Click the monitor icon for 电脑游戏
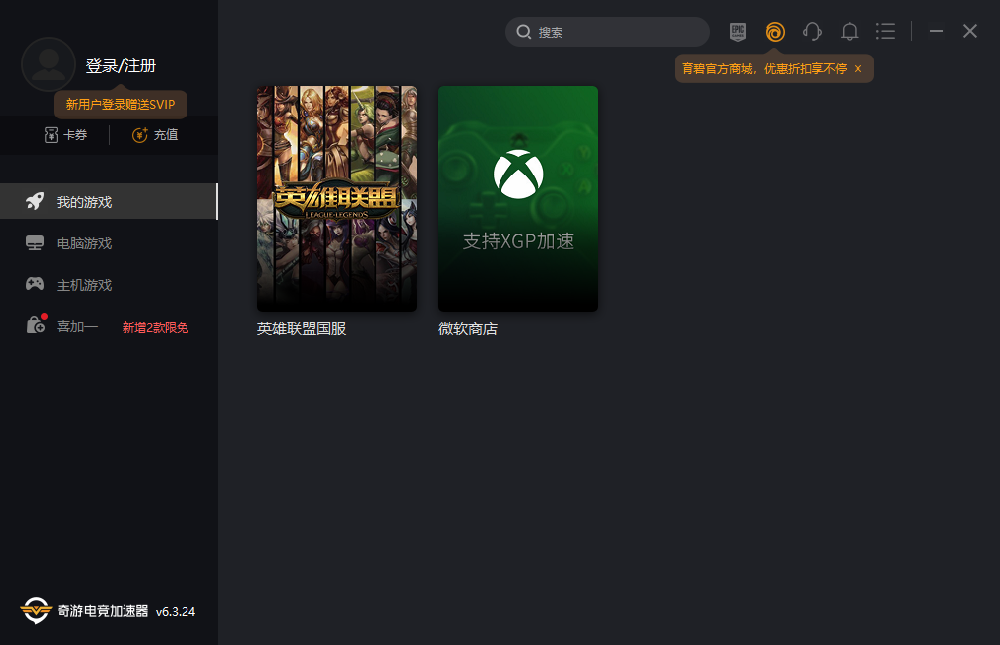 click(35, 242)
